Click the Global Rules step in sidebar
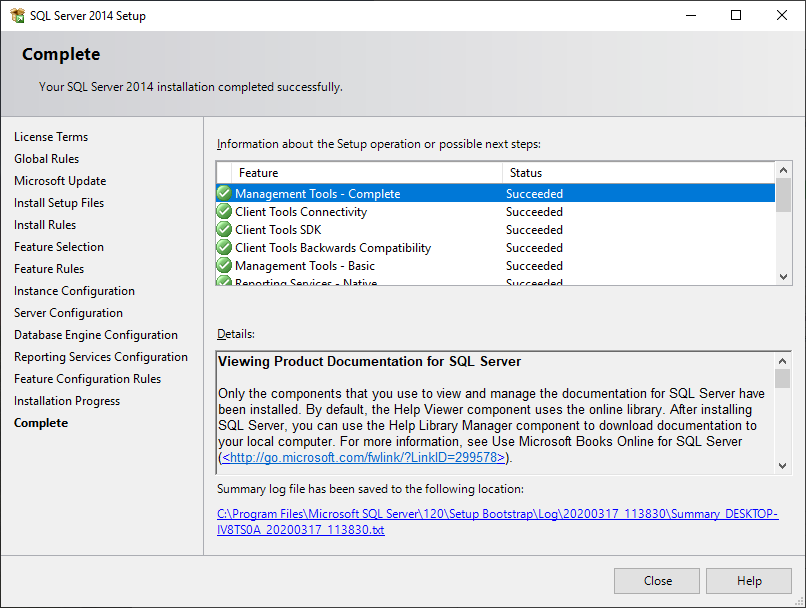Screen dimensions: 806x608 46,159
